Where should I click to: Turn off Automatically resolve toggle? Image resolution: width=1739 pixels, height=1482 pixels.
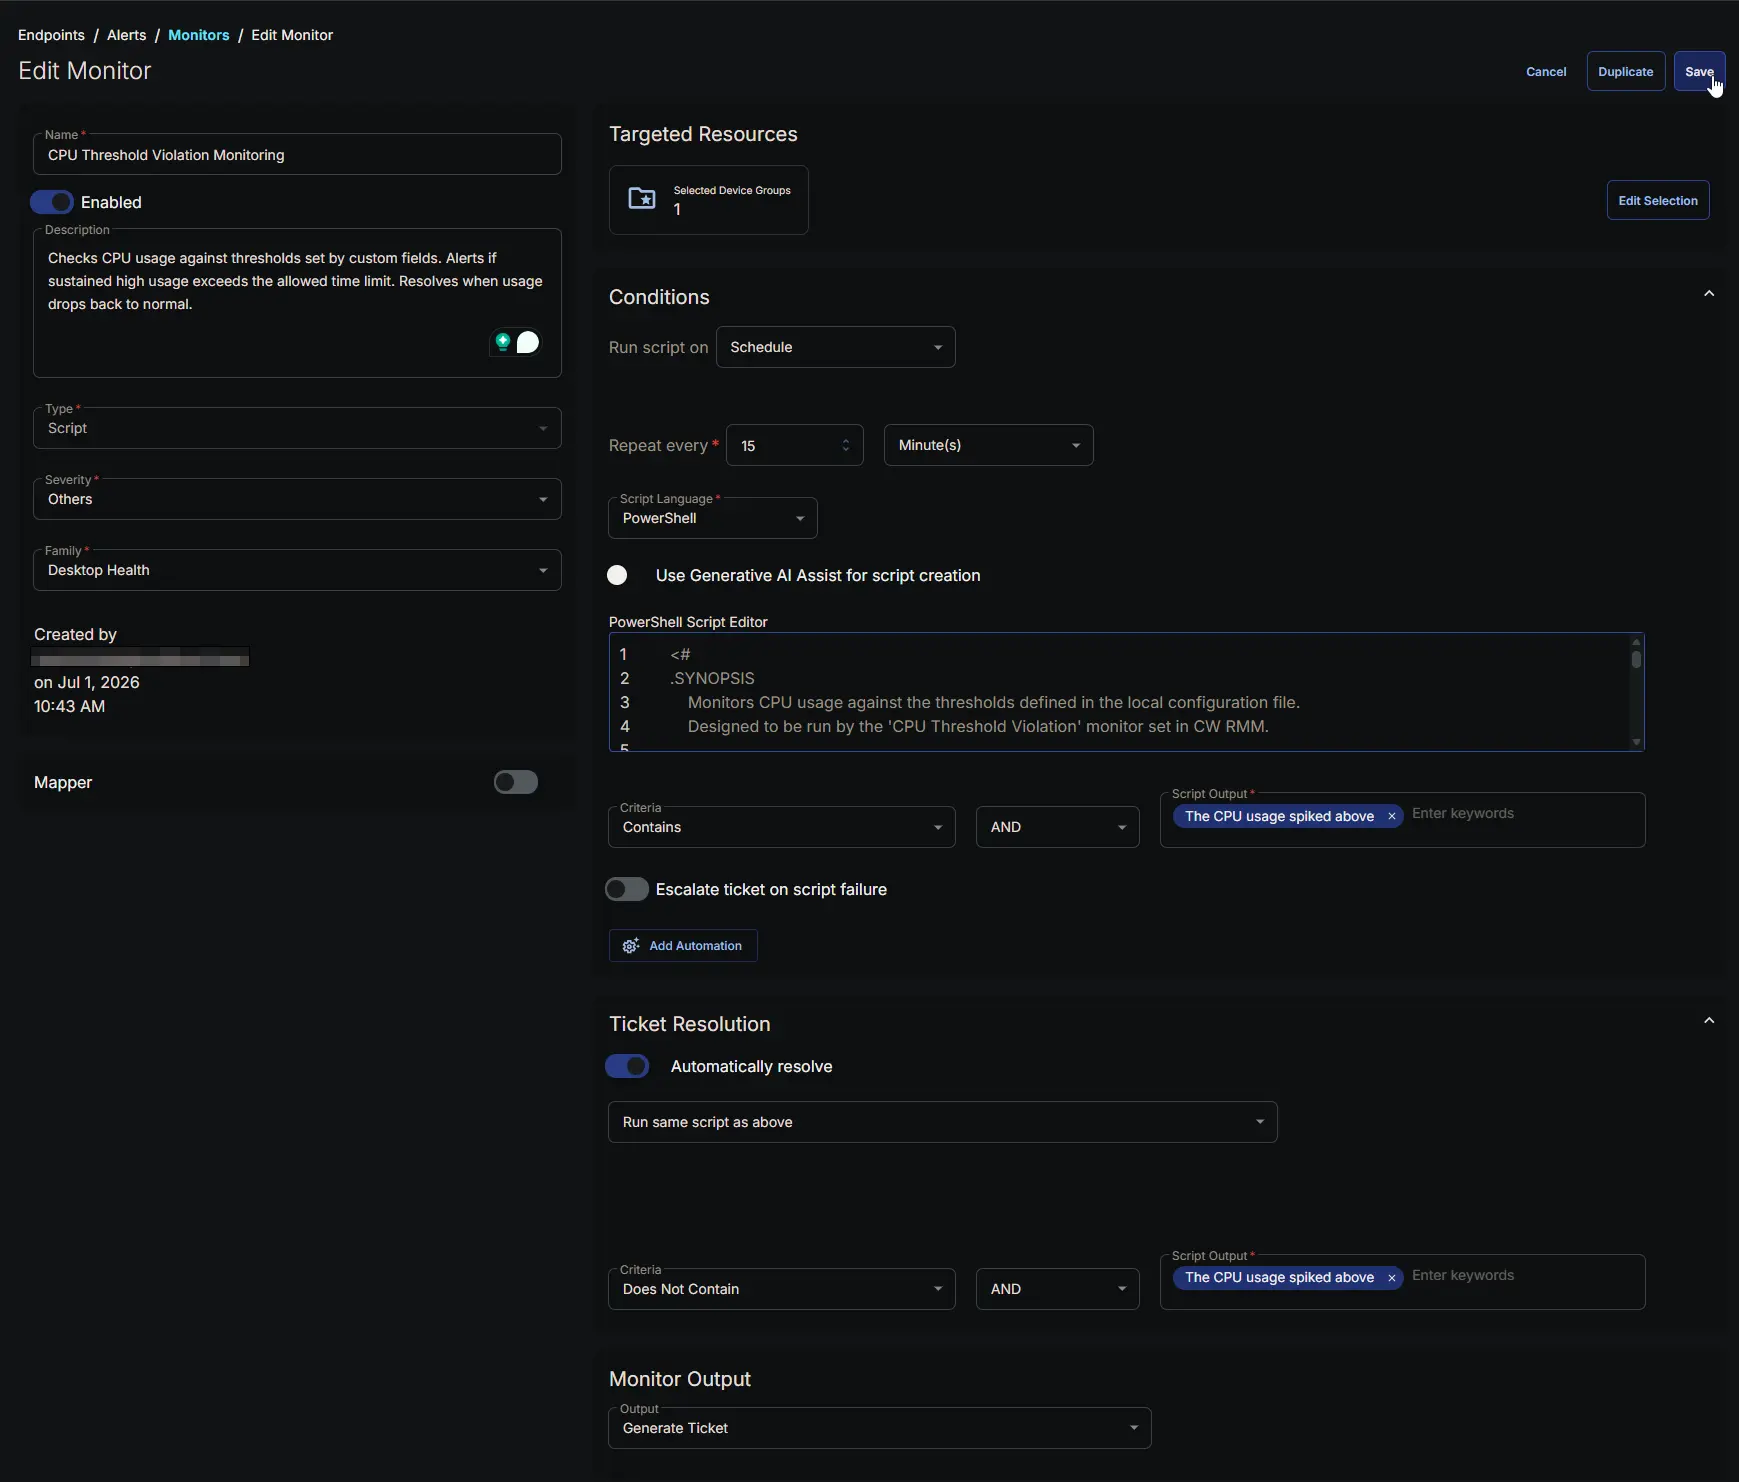(627, 1066)
